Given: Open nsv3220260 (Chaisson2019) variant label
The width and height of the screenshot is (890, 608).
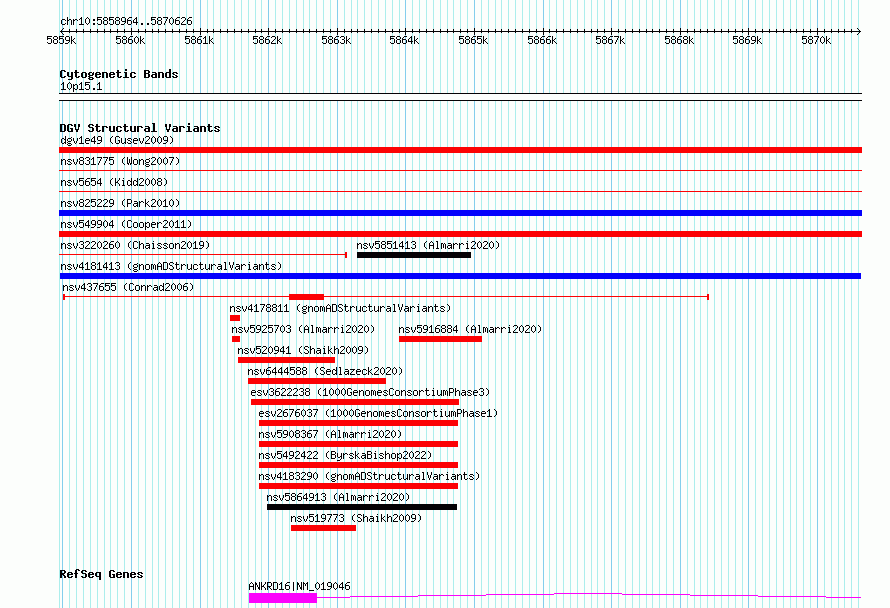Looking at the screenshot, I should pyautogui.click(x=135, y=245).
